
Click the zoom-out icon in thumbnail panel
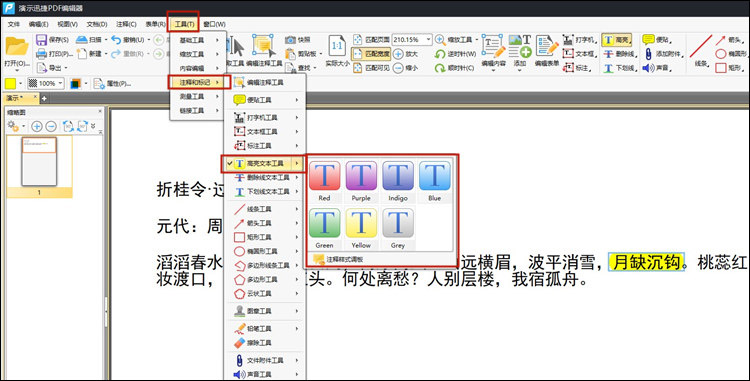[51, 126]
